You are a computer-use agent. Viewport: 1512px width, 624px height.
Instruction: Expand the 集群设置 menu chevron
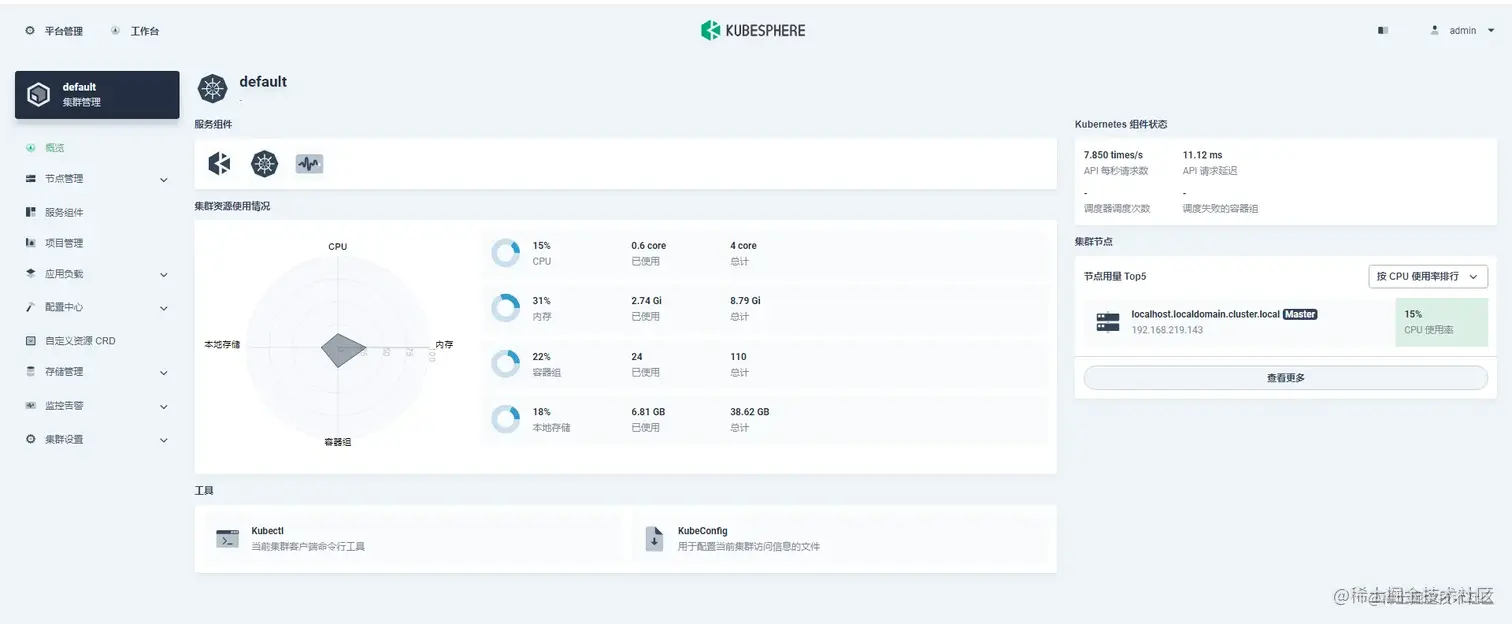[x=164, y=440]
